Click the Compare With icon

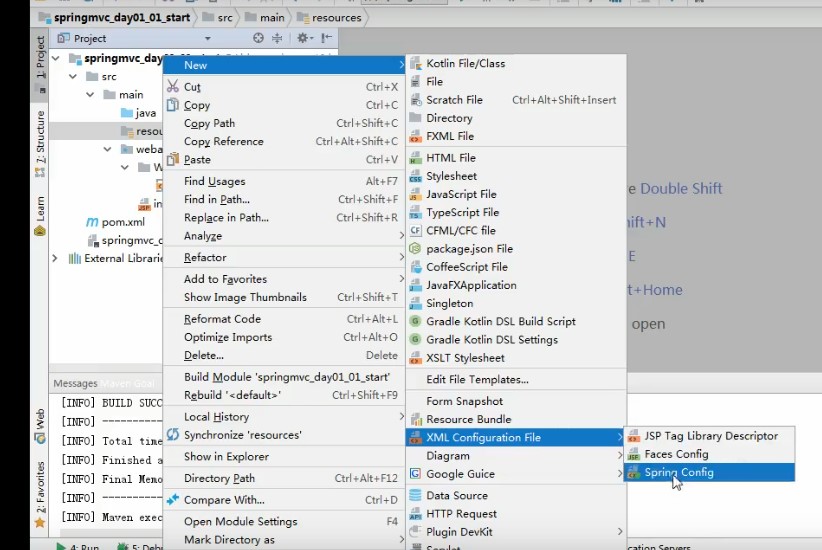172,500
